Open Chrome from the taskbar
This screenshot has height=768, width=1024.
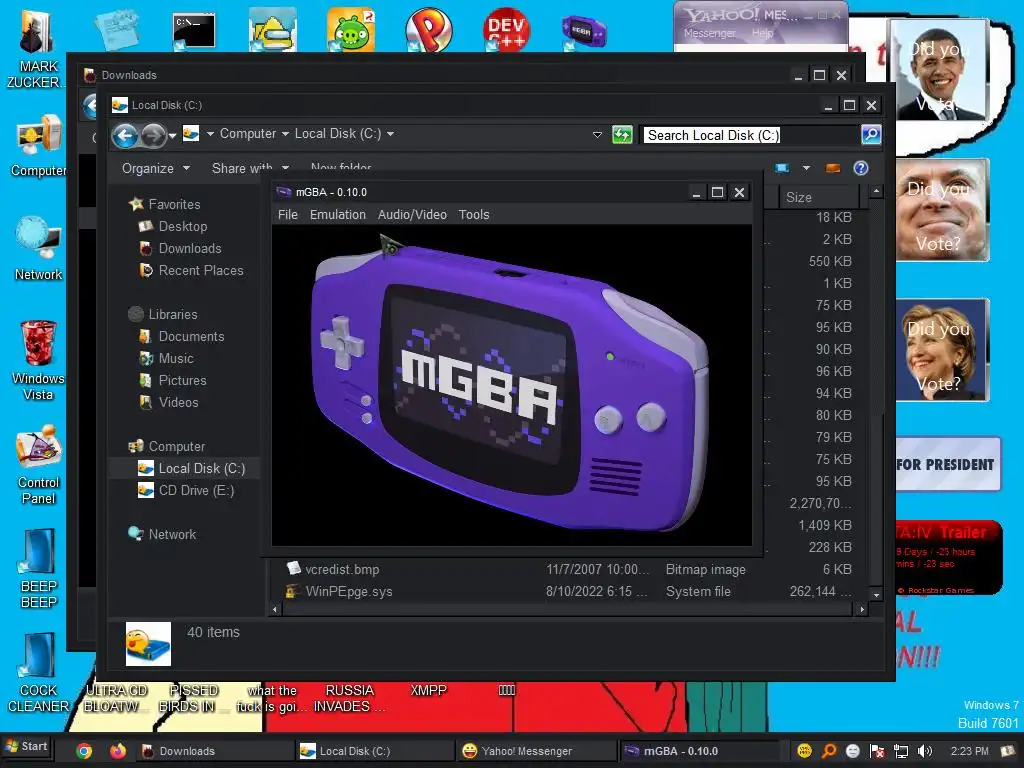pyautogui.click(x=84, y=751)
